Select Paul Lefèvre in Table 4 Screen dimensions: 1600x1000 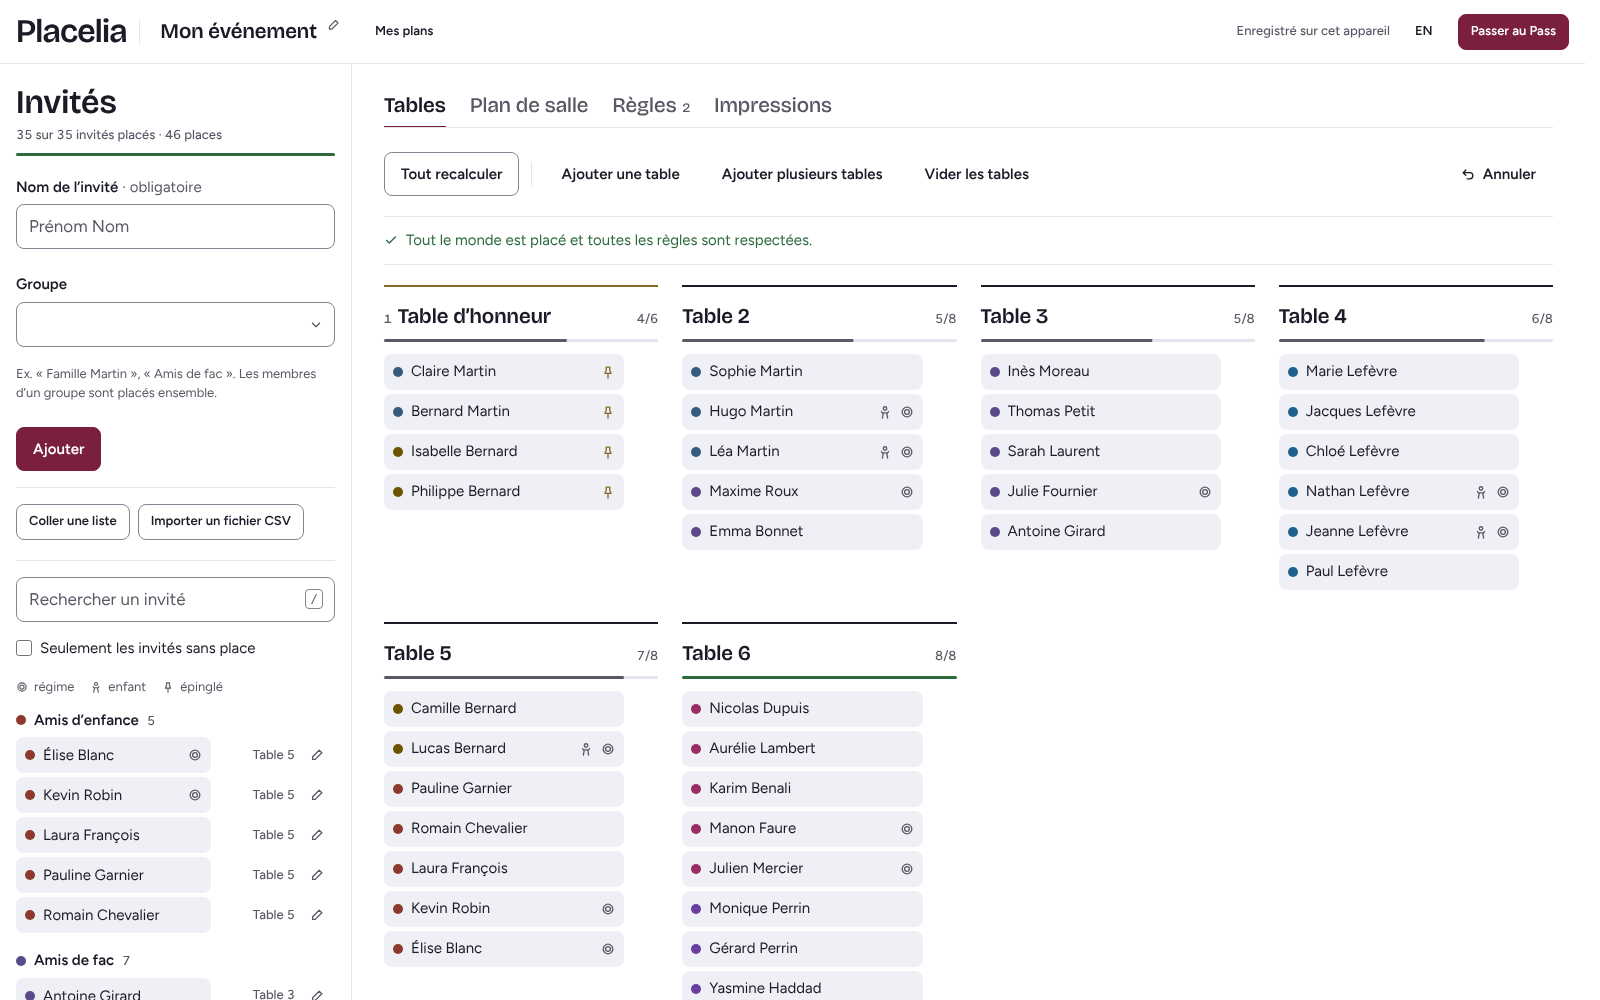point(1398,572)
